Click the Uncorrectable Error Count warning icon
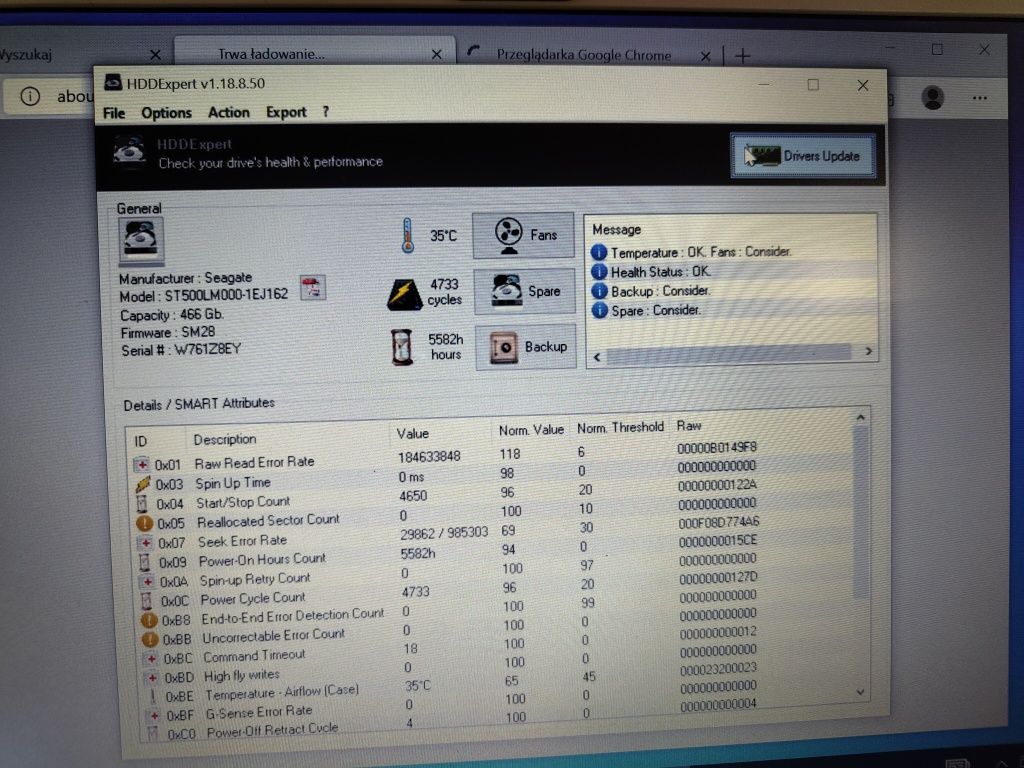The image size is (1024, 768). pyautogui.click(x=150, y=639)
